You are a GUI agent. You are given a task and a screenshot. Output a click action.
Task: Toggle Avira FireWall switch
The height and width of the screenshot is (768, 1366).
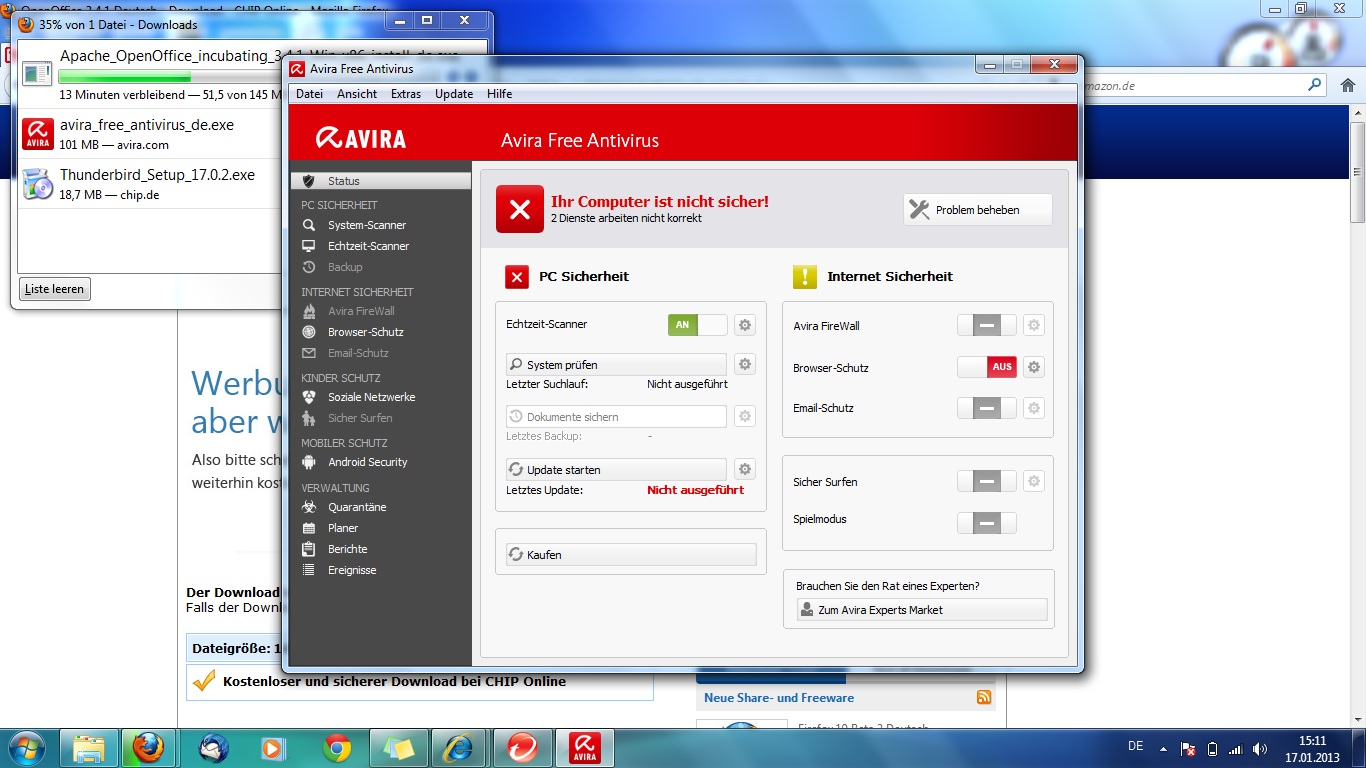[987, 325]
